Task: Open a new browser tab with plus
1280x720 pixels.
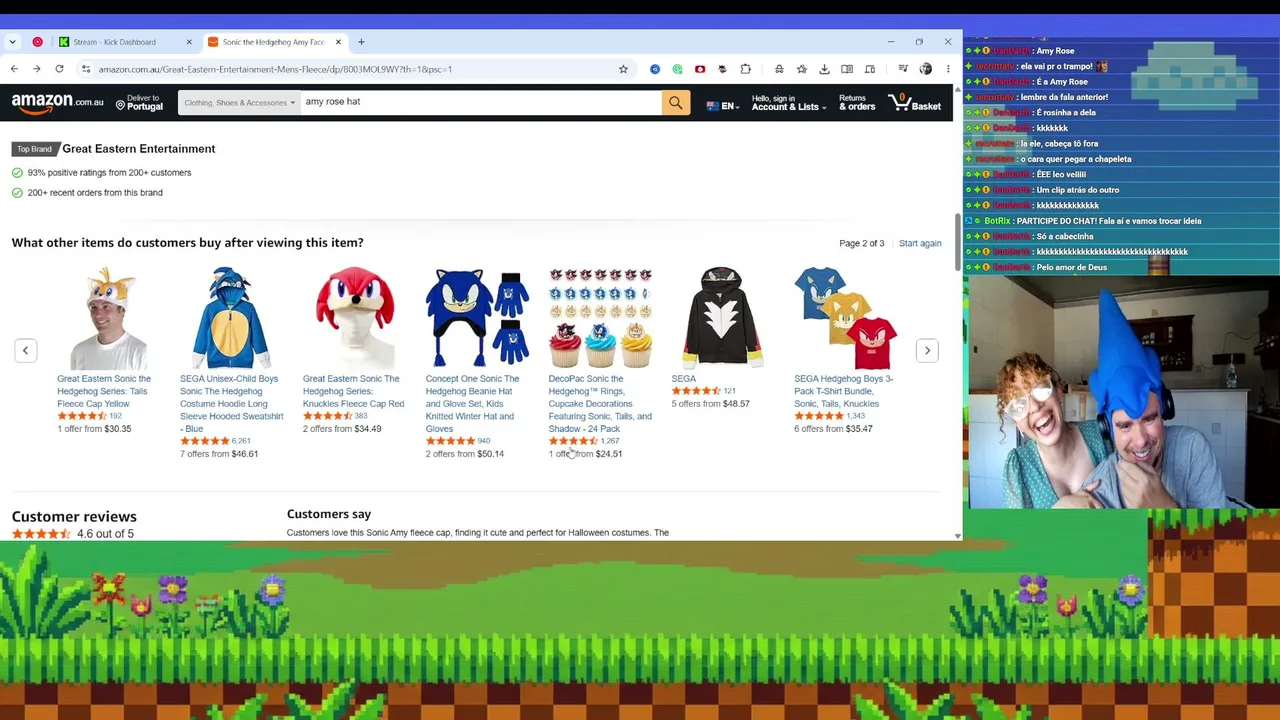Action: click(361, 42)
